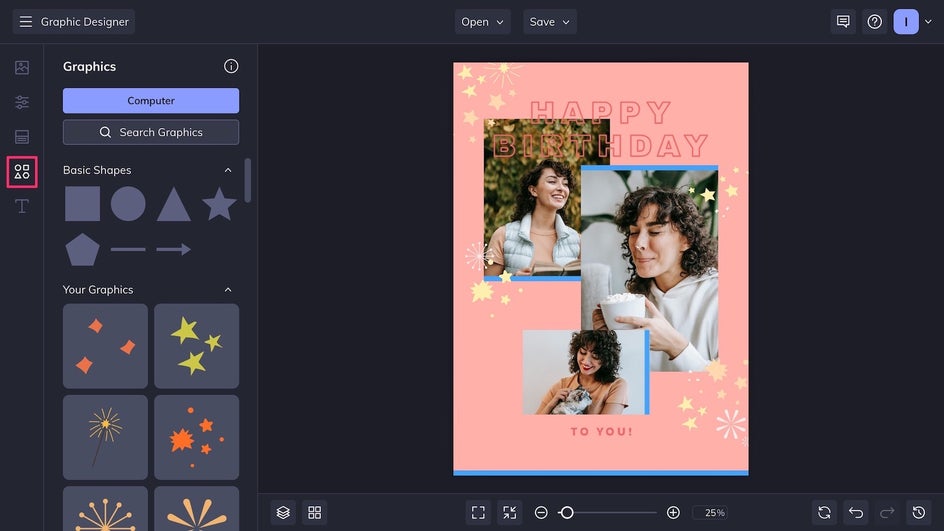Redo the last action

pos(887,512)
